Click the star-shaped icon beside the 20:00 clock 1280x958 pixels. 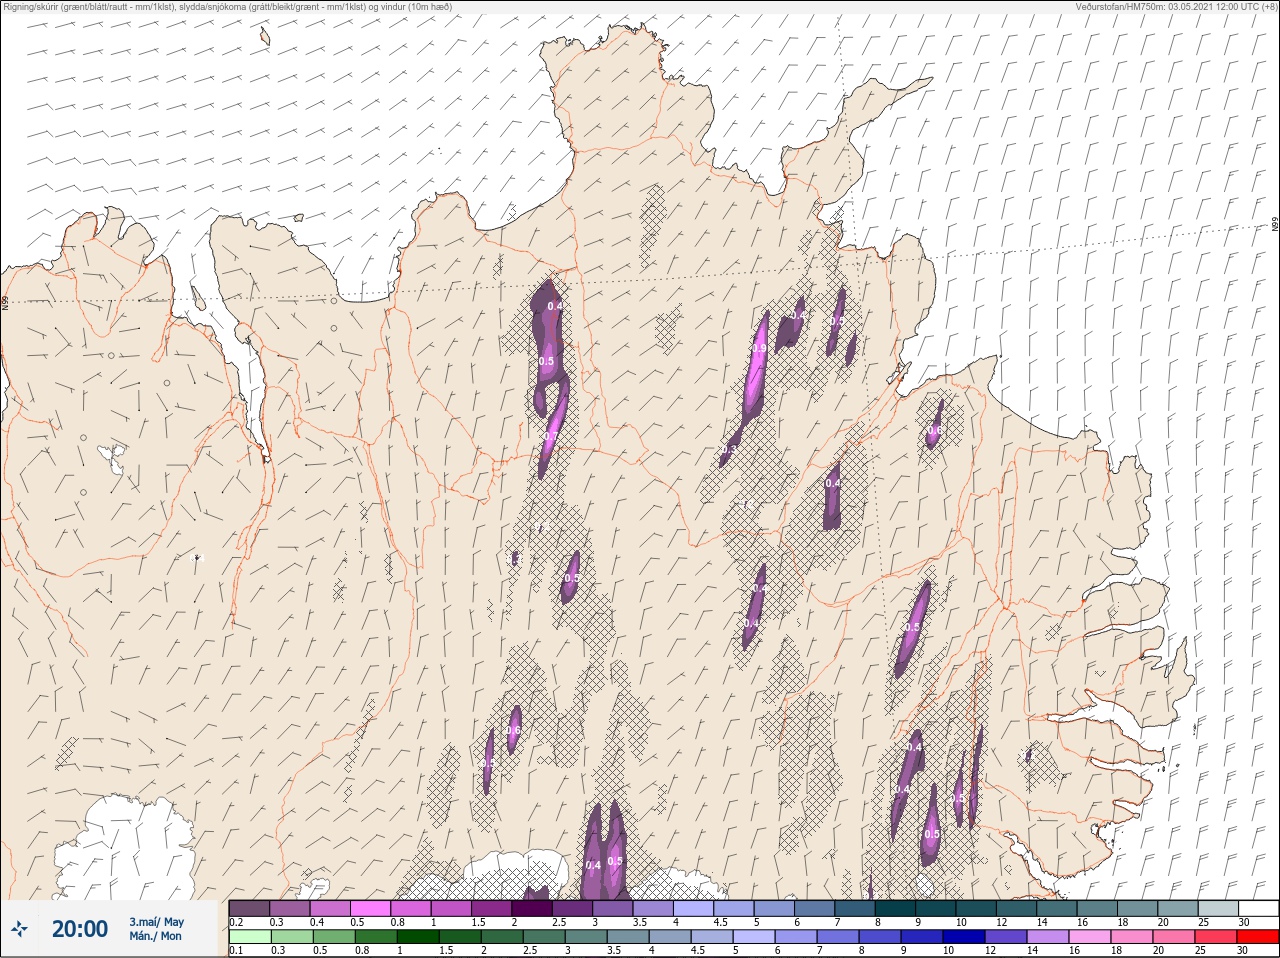[x=20, y=929]
